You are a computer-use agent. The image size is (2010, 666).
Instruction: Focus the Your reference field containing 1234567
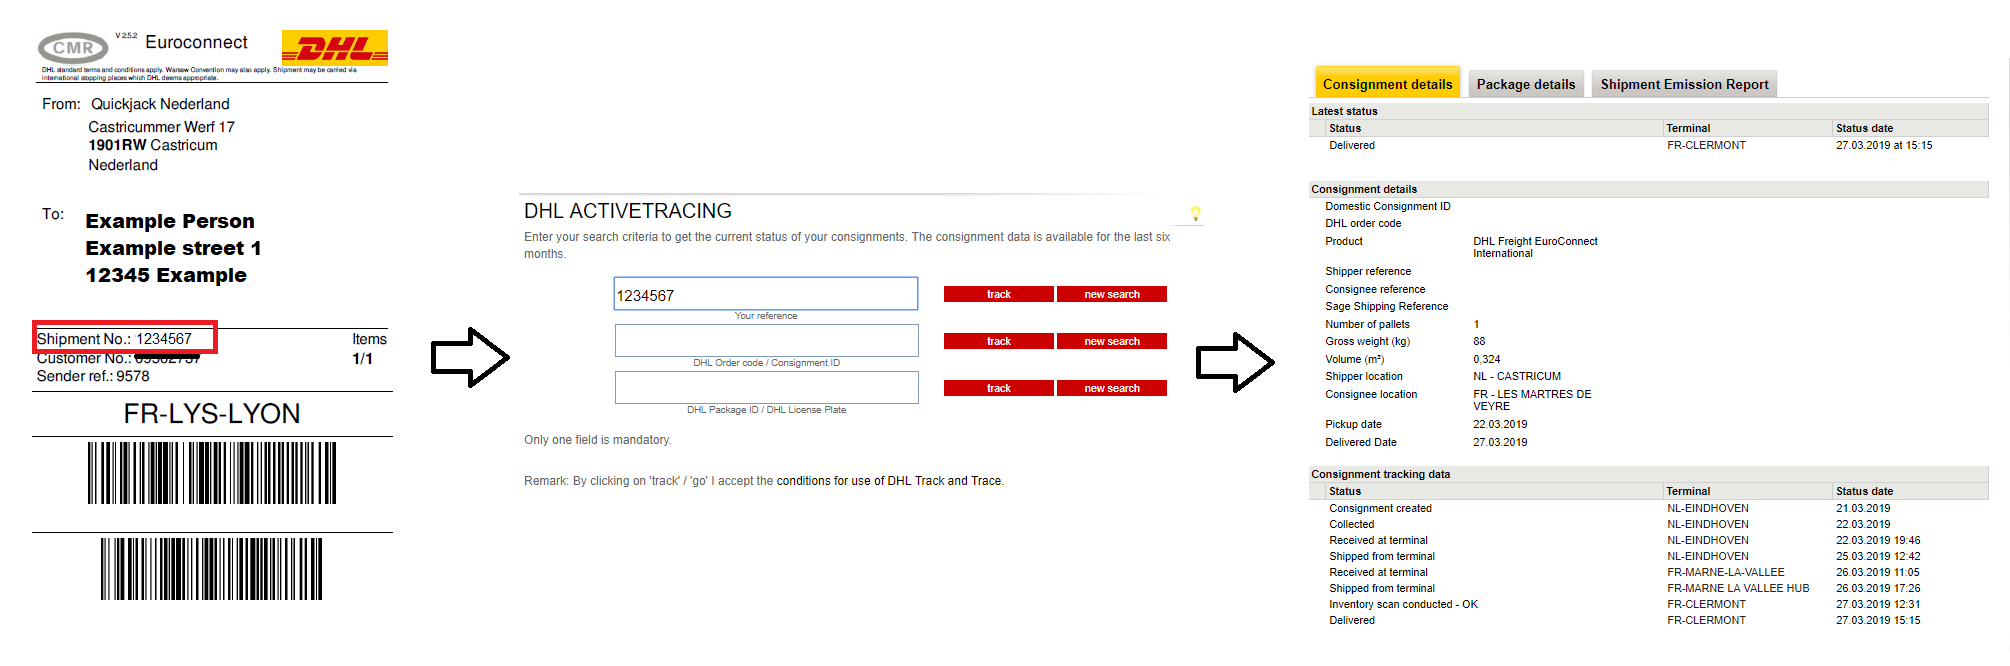click(765, 295)
